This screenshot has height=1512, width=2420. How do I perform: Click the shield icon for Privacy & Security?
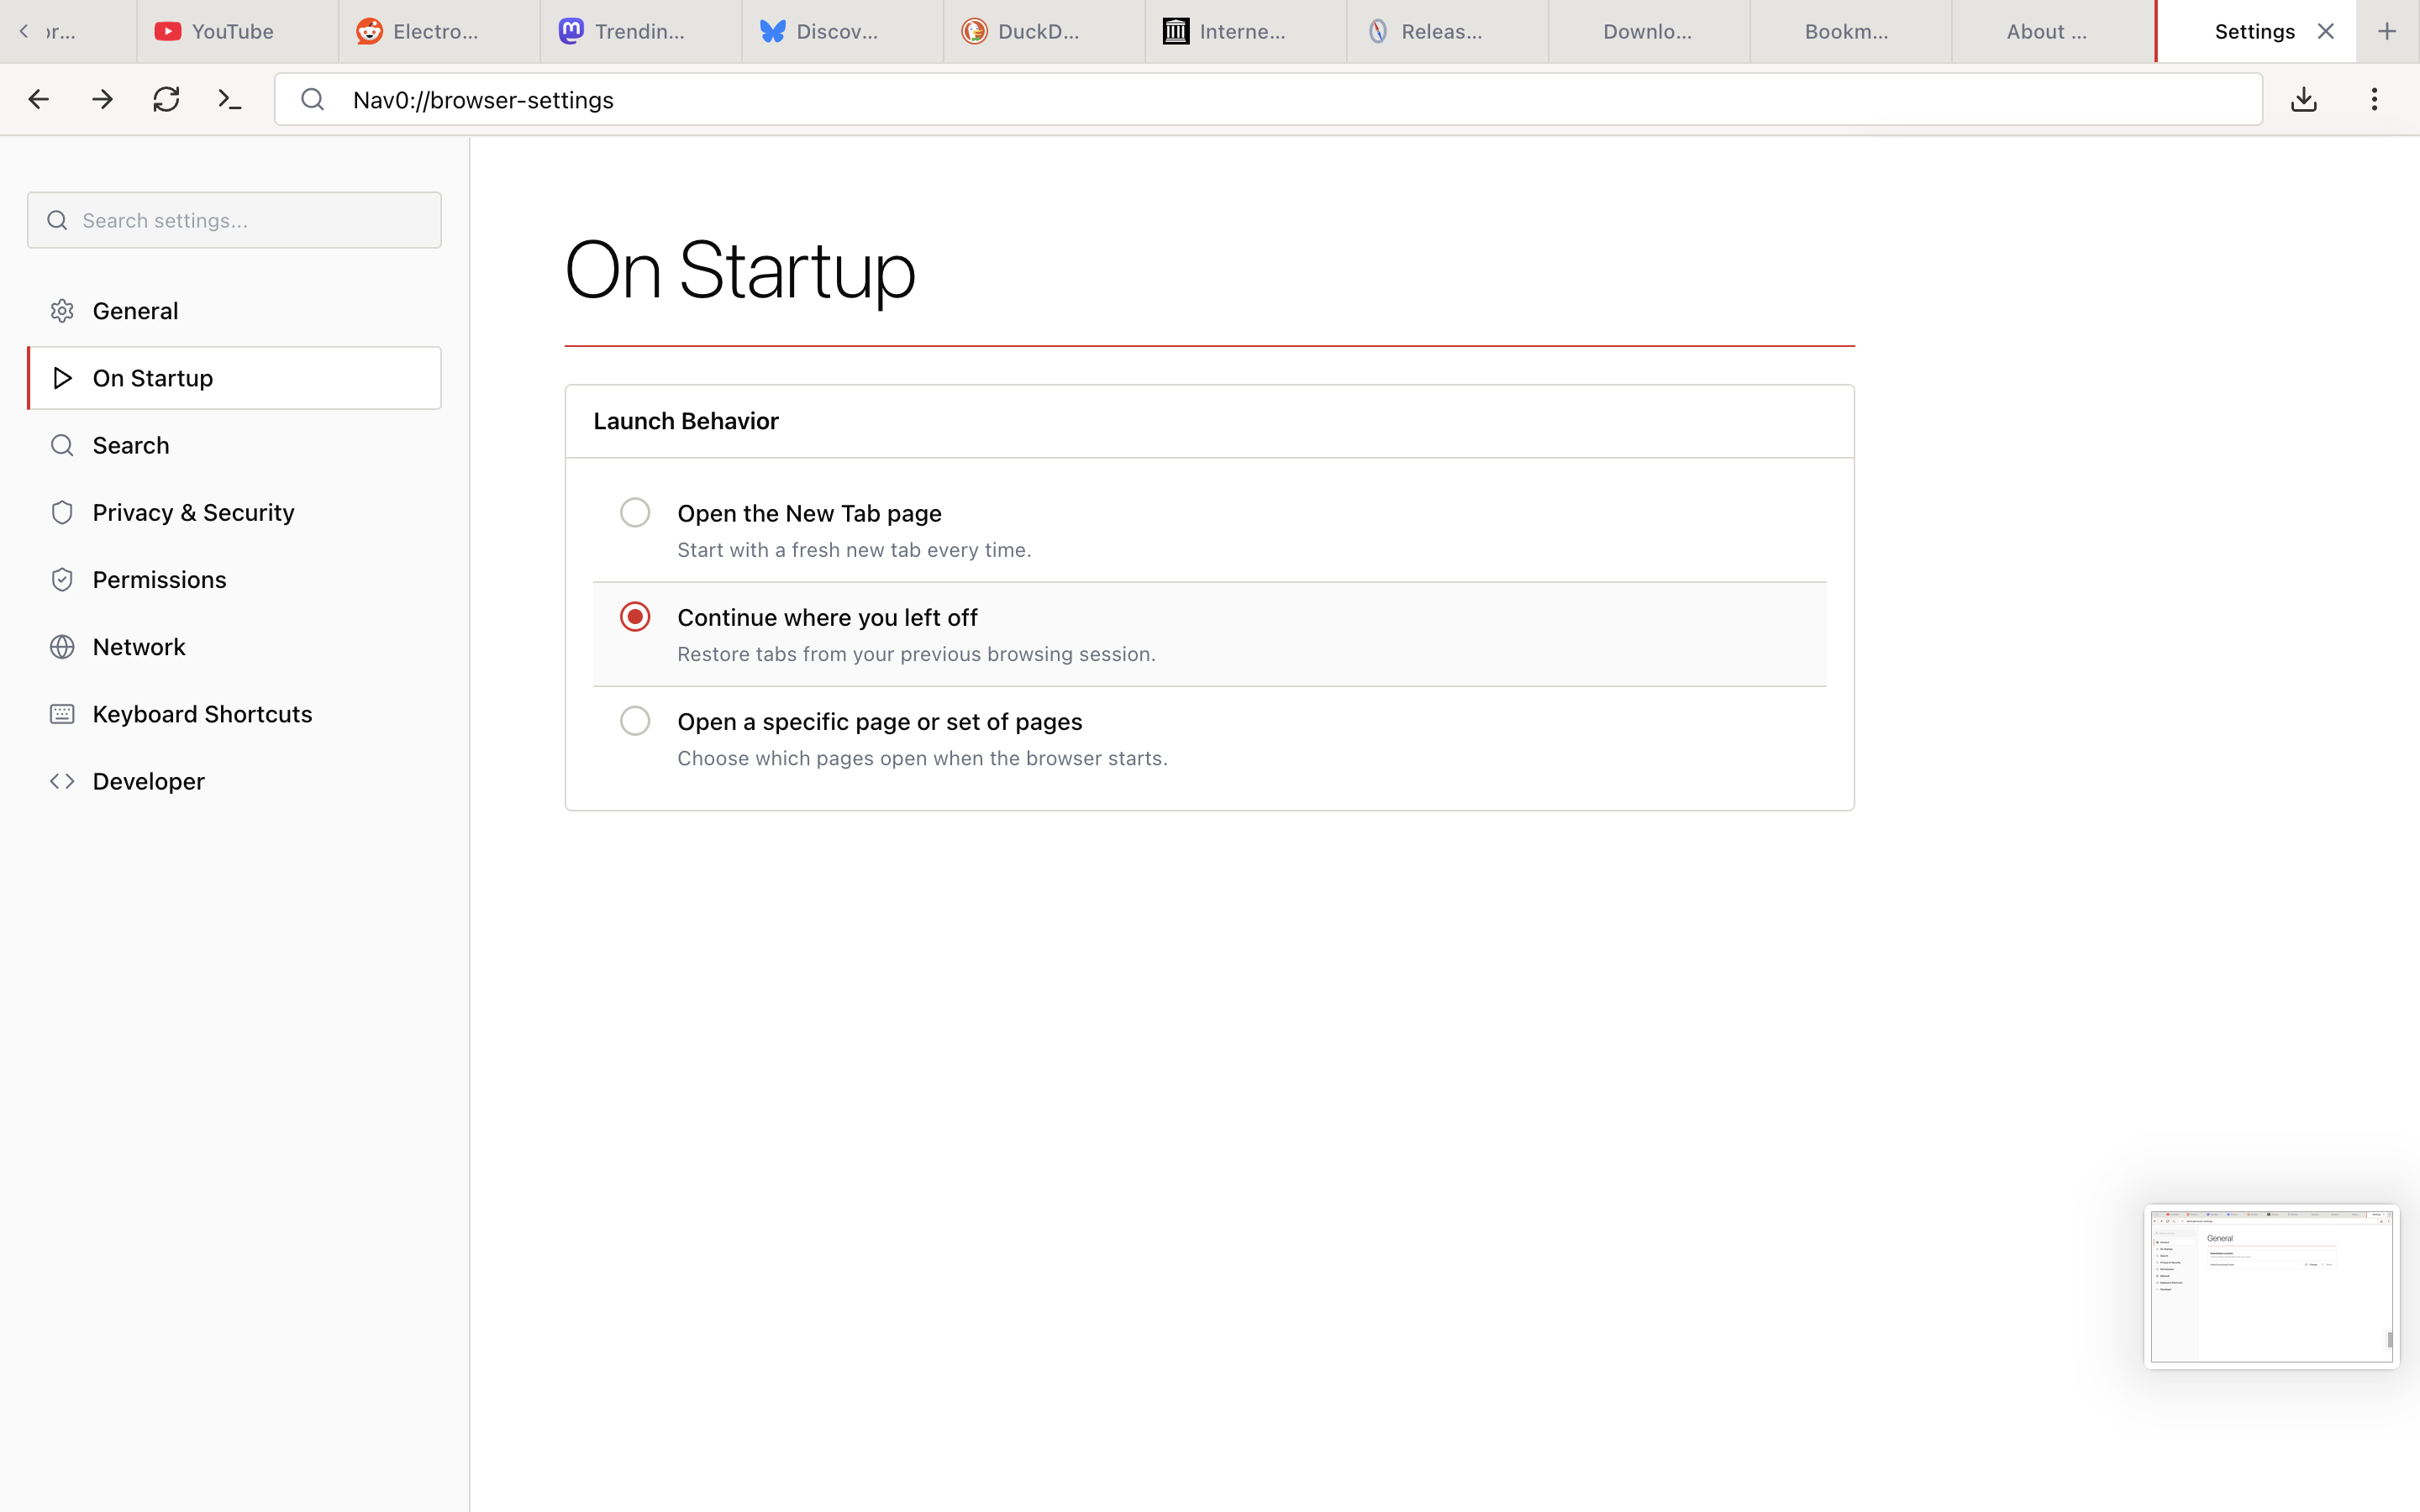point(62,512)
